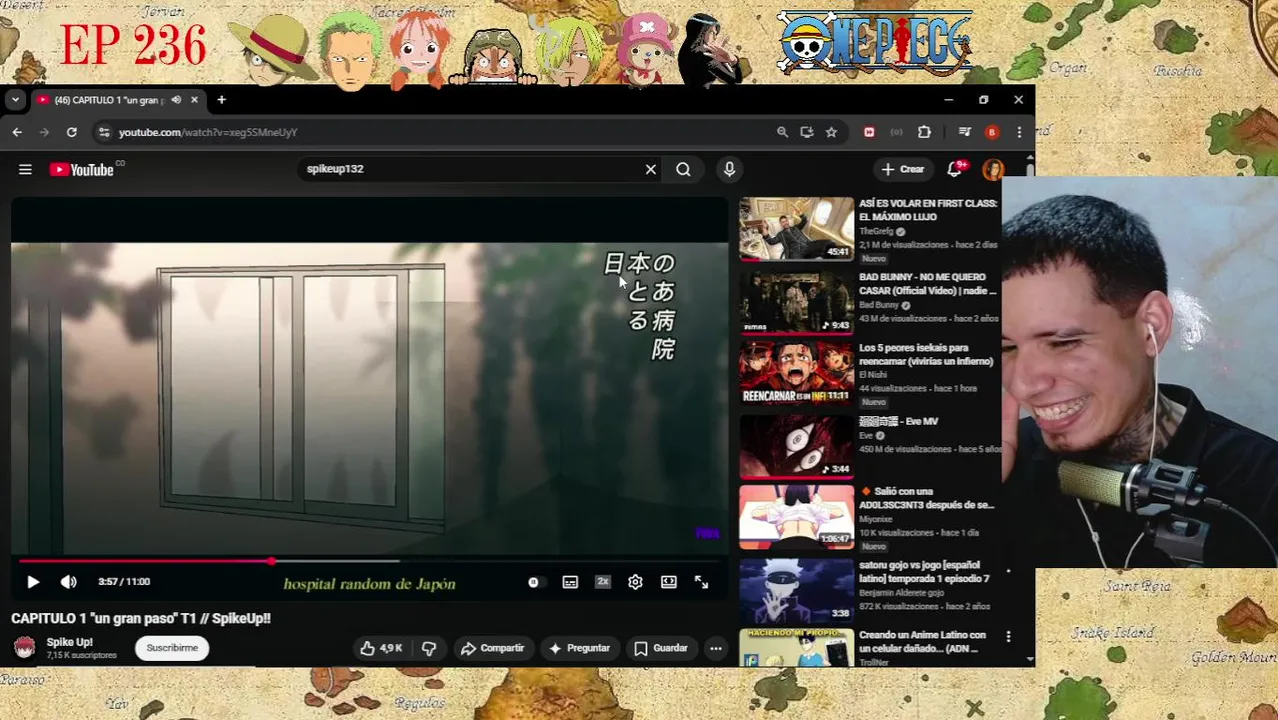Open a new tab with plus button
The width and height of the screenshot is (1278, 720).
pos(222,100)
